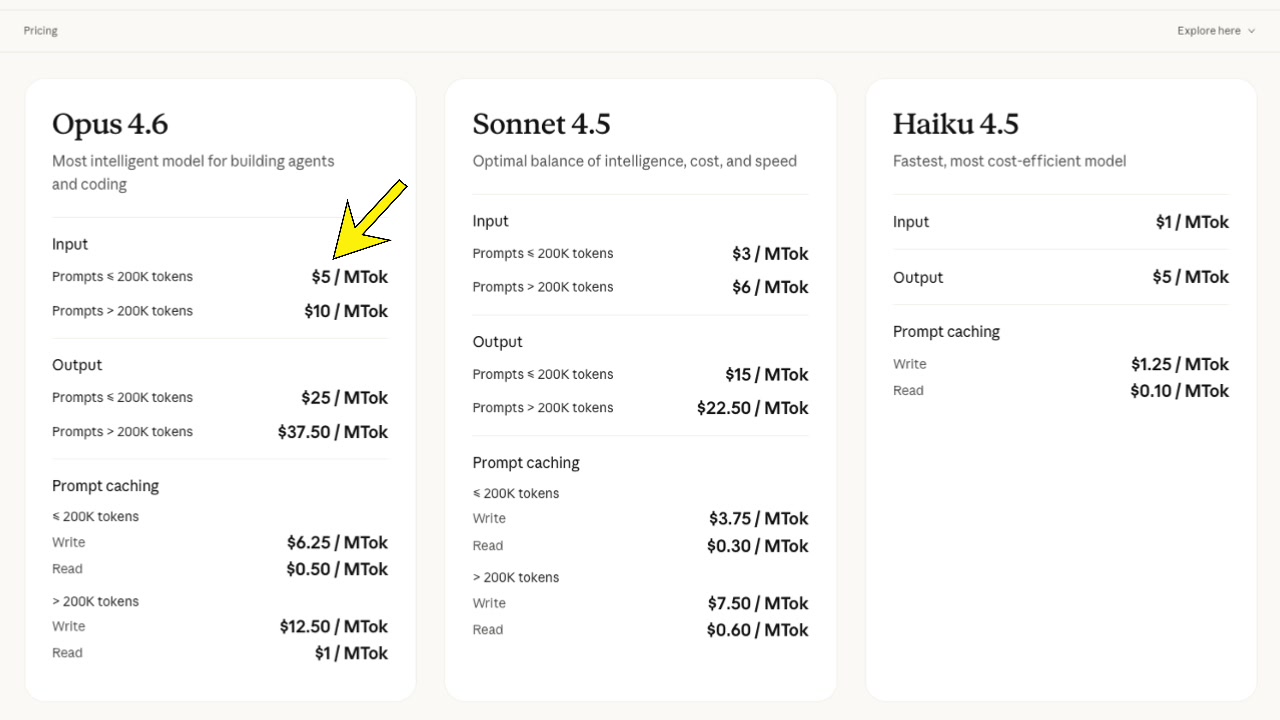Click Haiku Output price $5 / MTok
The height and width of the screenshot is (720, 1280).
click(1191, 277)
